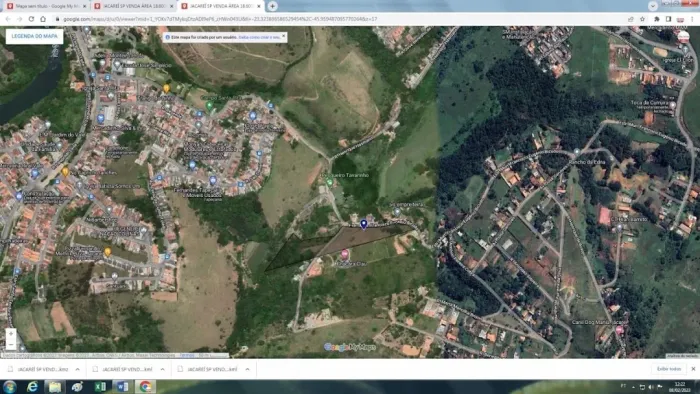Expand options for first .kmz download
Screen dimensions: 700x394
click(78, 369)
